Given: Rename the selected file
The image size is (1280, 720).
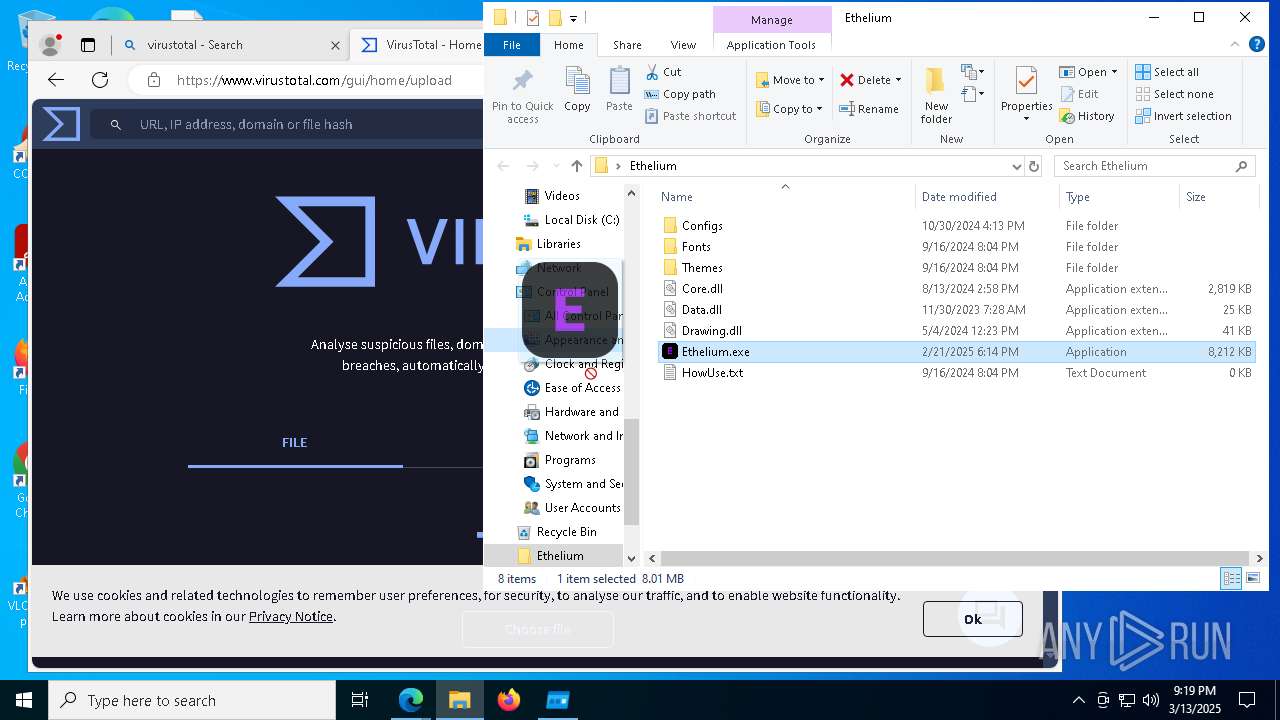Looking at the screenshot, I should point(869,109).
